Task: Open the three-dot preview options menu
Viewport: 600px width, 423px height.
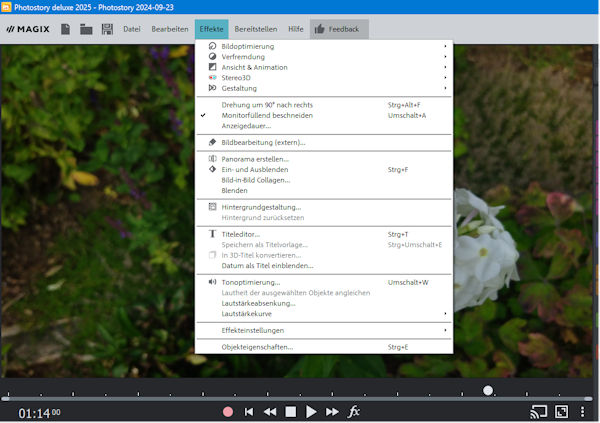Action: (582, 412)
